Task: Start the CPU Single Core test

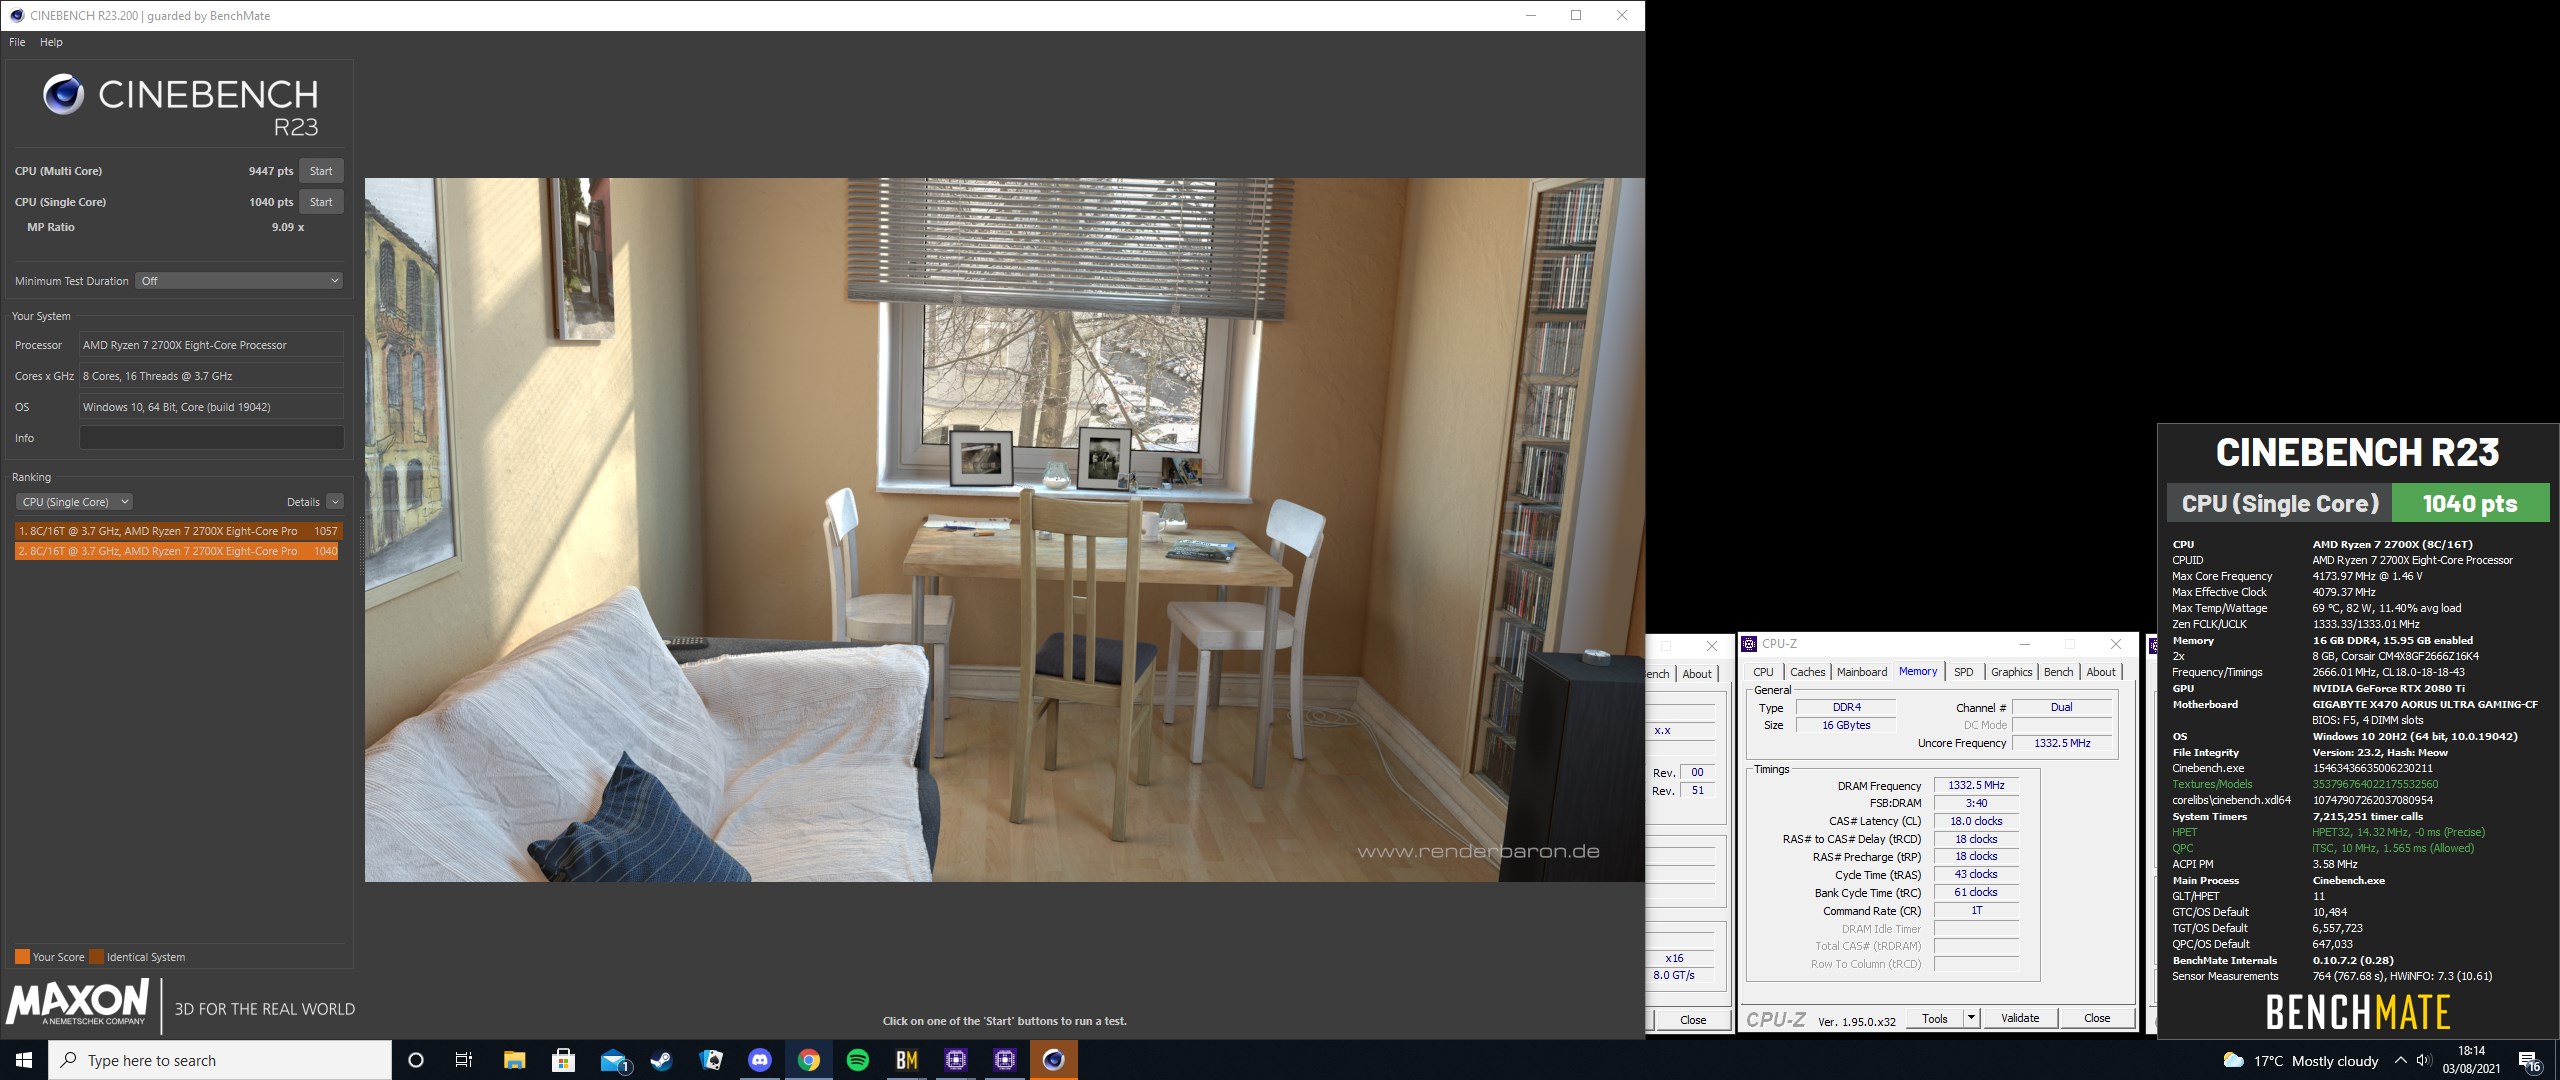Action: coord(321,202)
